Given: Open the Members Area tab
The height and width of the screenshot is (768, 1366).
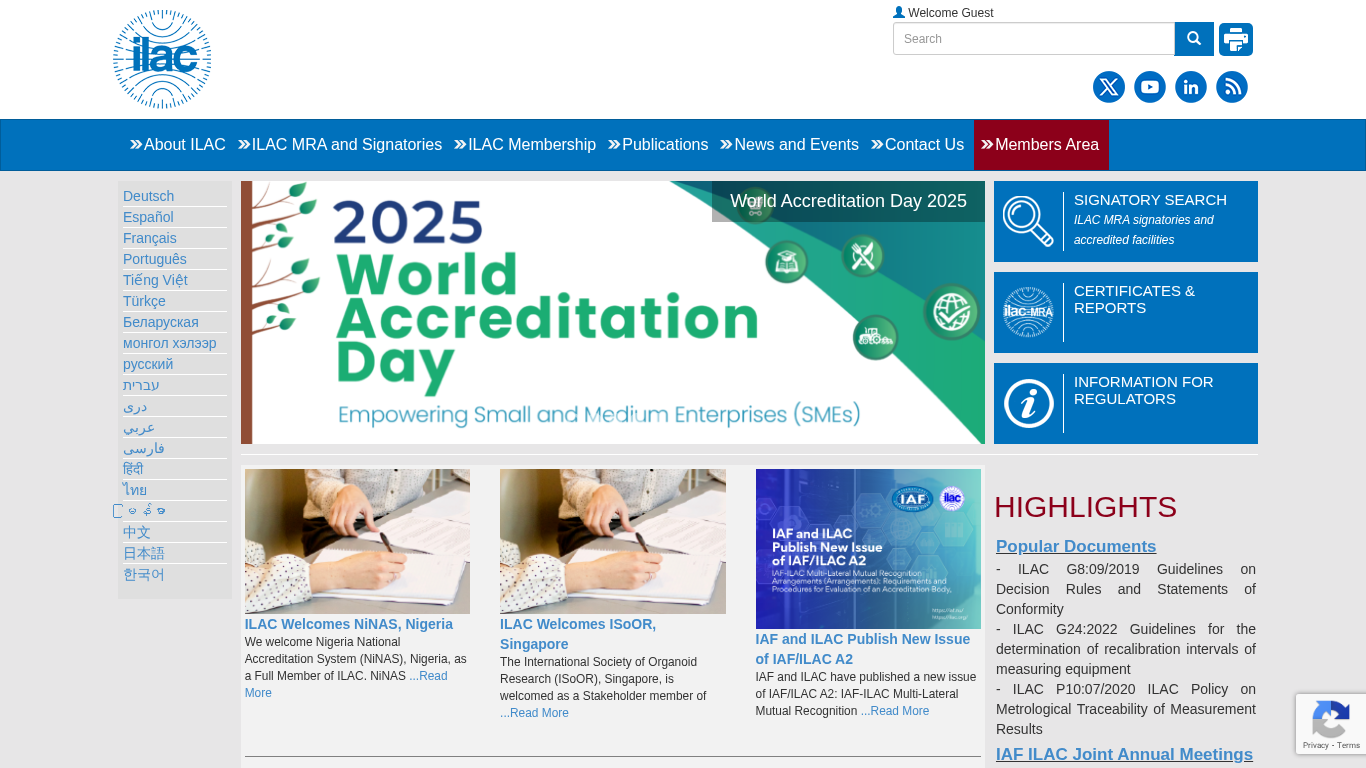Looking at the screenshot, I should coord(1040,145).
